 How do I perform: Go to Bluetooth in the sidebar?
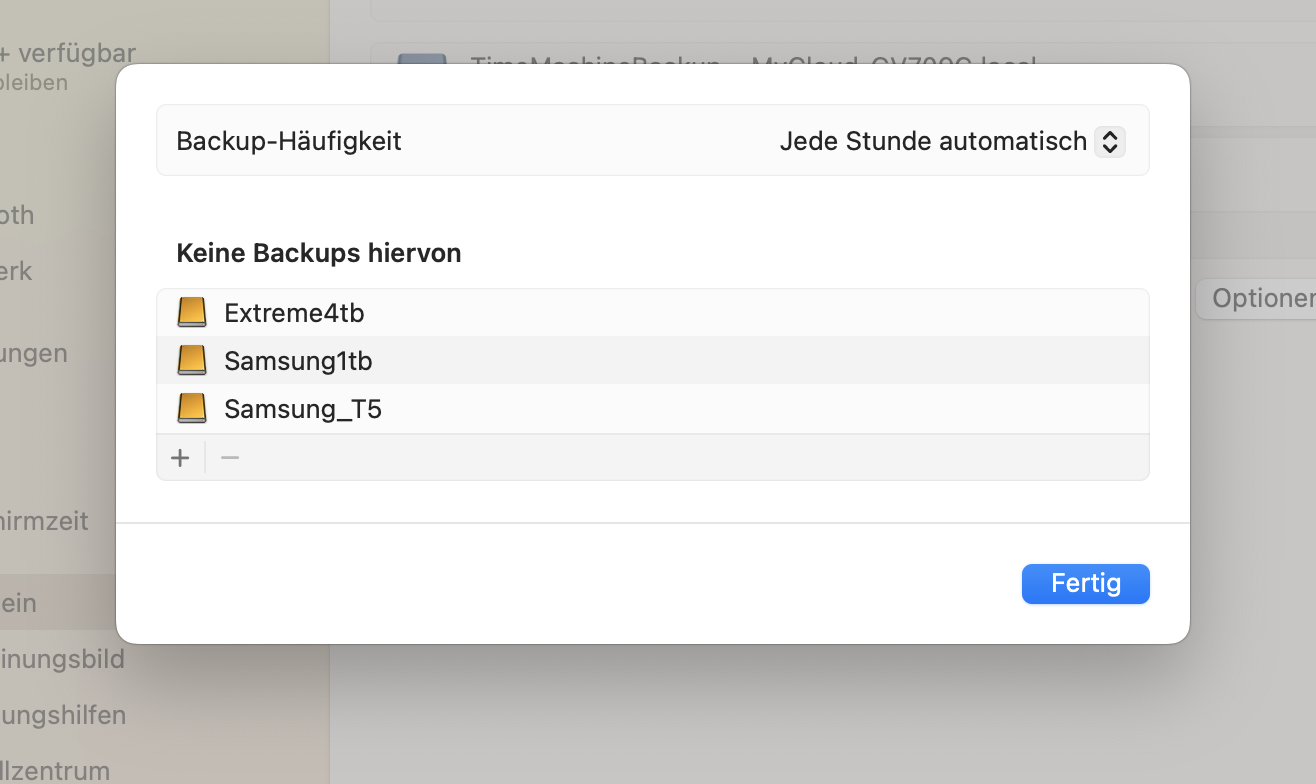pyautogui.click(x=18, y=215)
